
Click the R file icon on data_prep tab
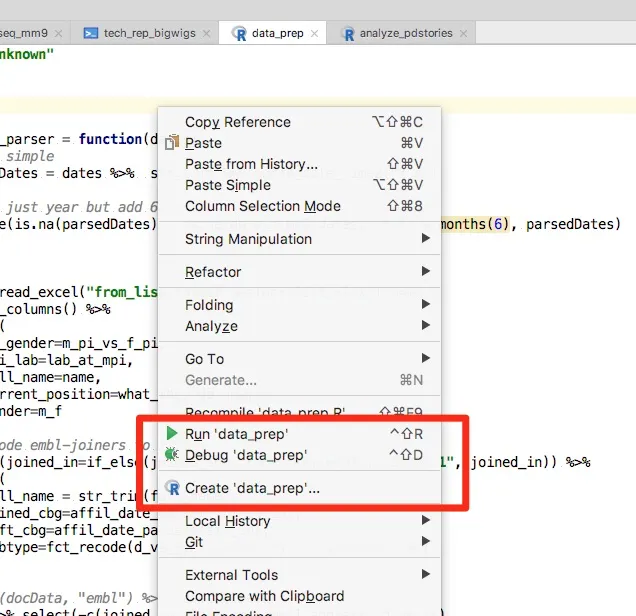pos(239,33)
